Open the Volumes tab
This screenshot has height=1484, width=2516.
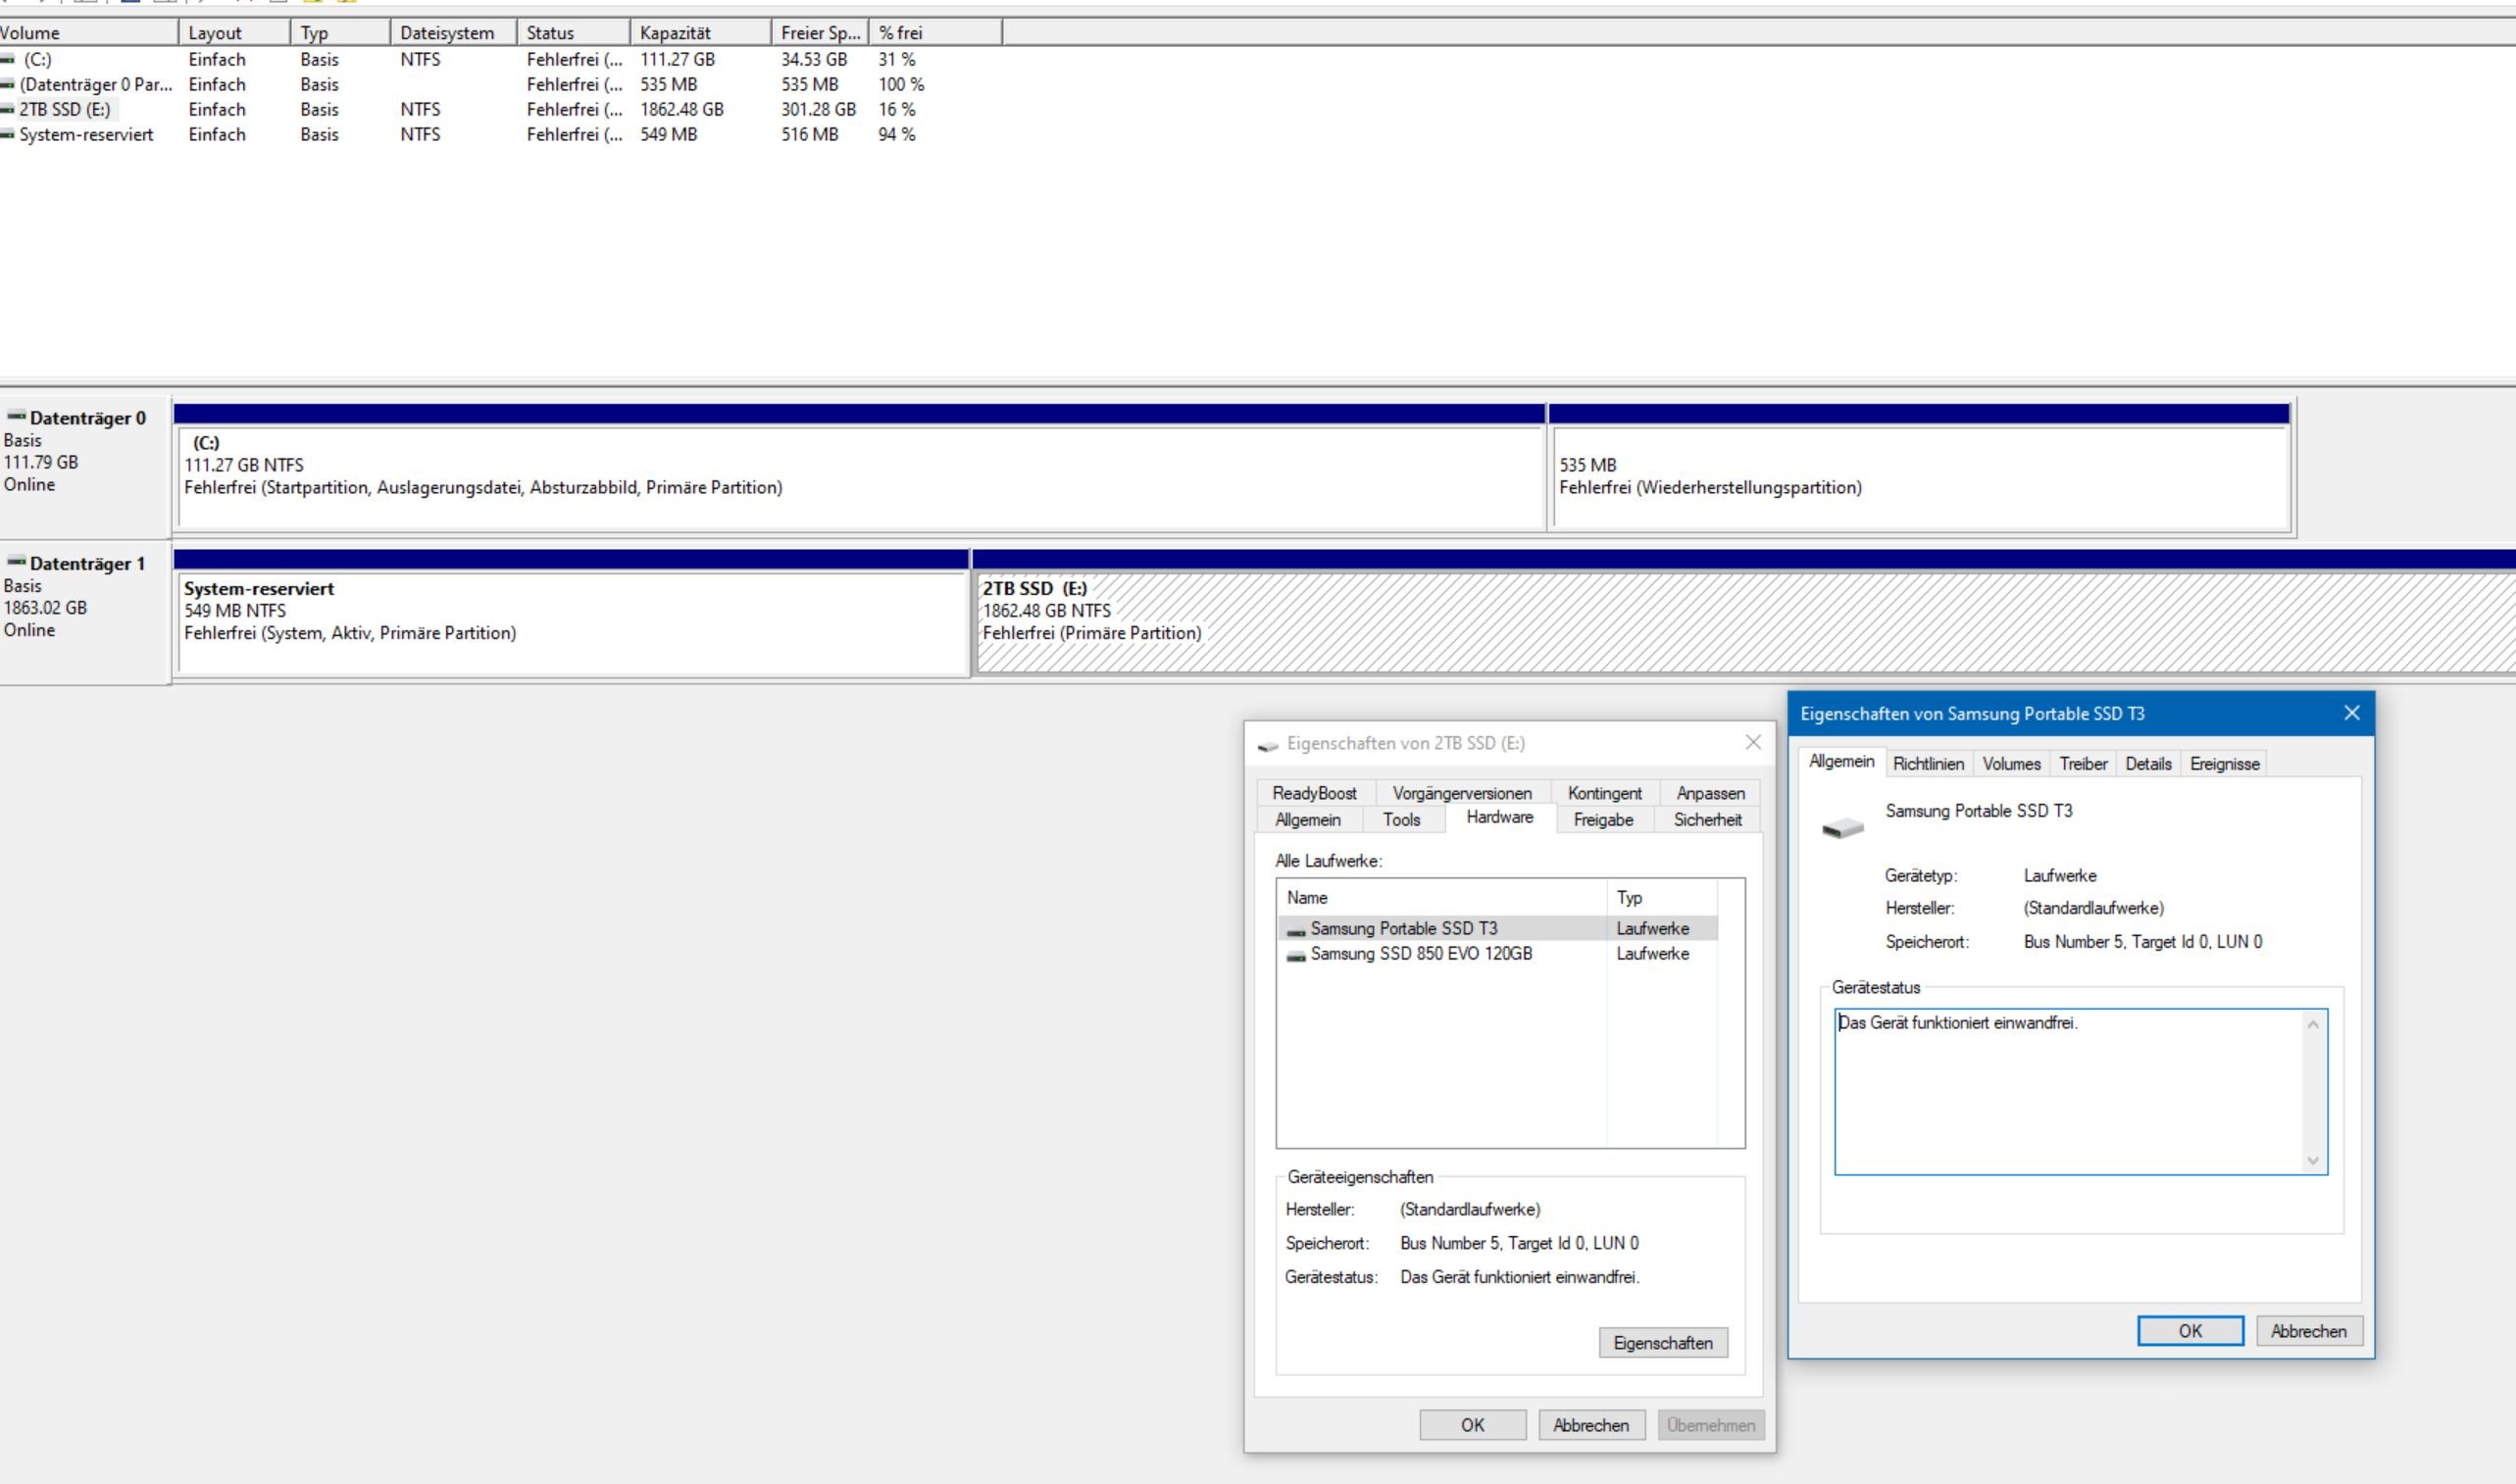[2011, 764]
